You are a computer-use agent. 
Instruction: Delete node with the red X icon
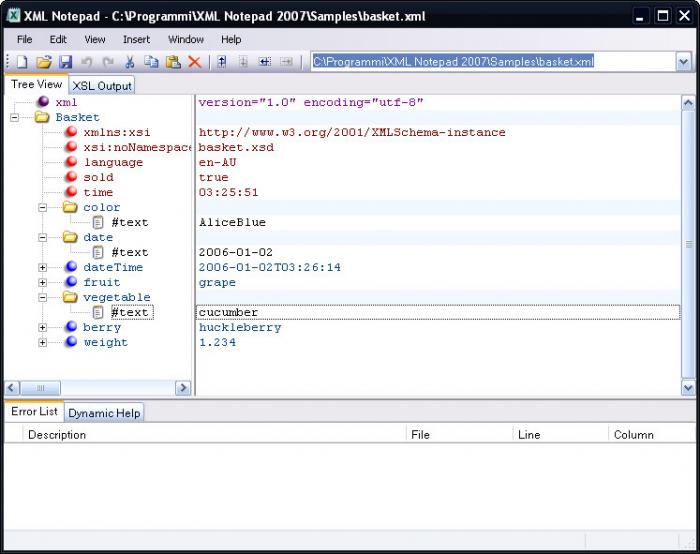(x=195, y=62)
